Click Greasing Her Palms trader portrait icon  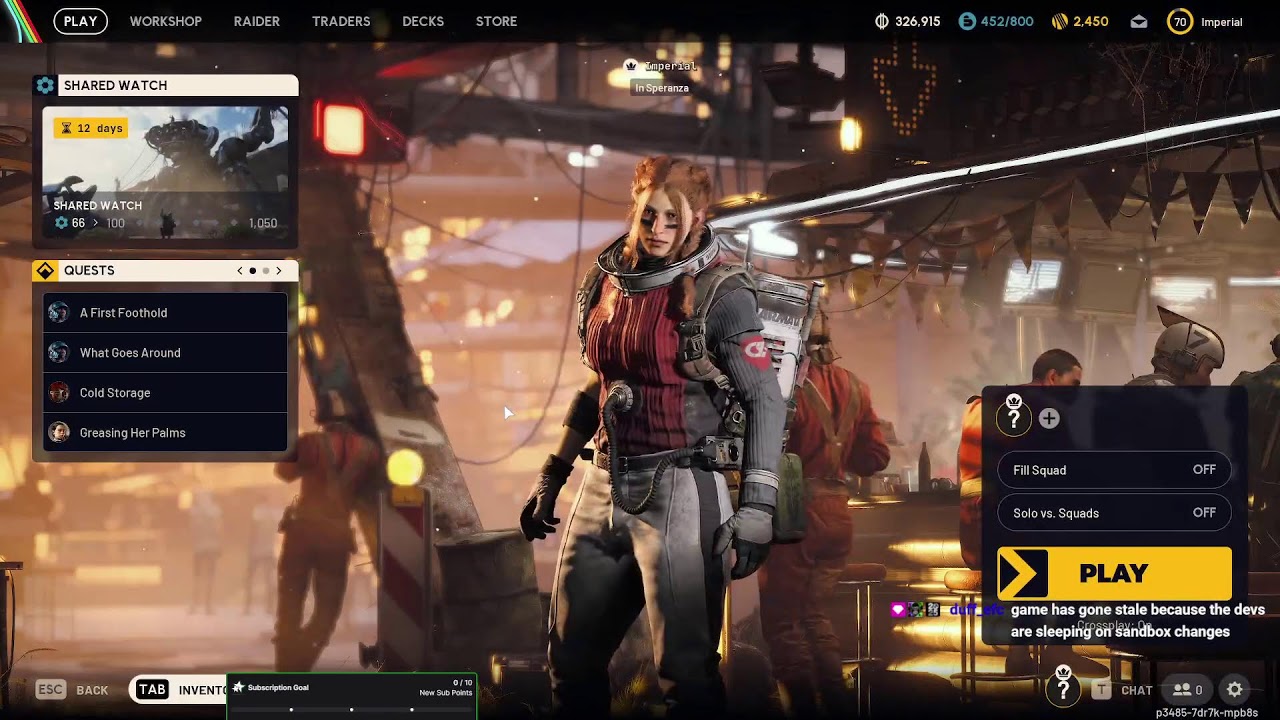[x=59, y=433]
